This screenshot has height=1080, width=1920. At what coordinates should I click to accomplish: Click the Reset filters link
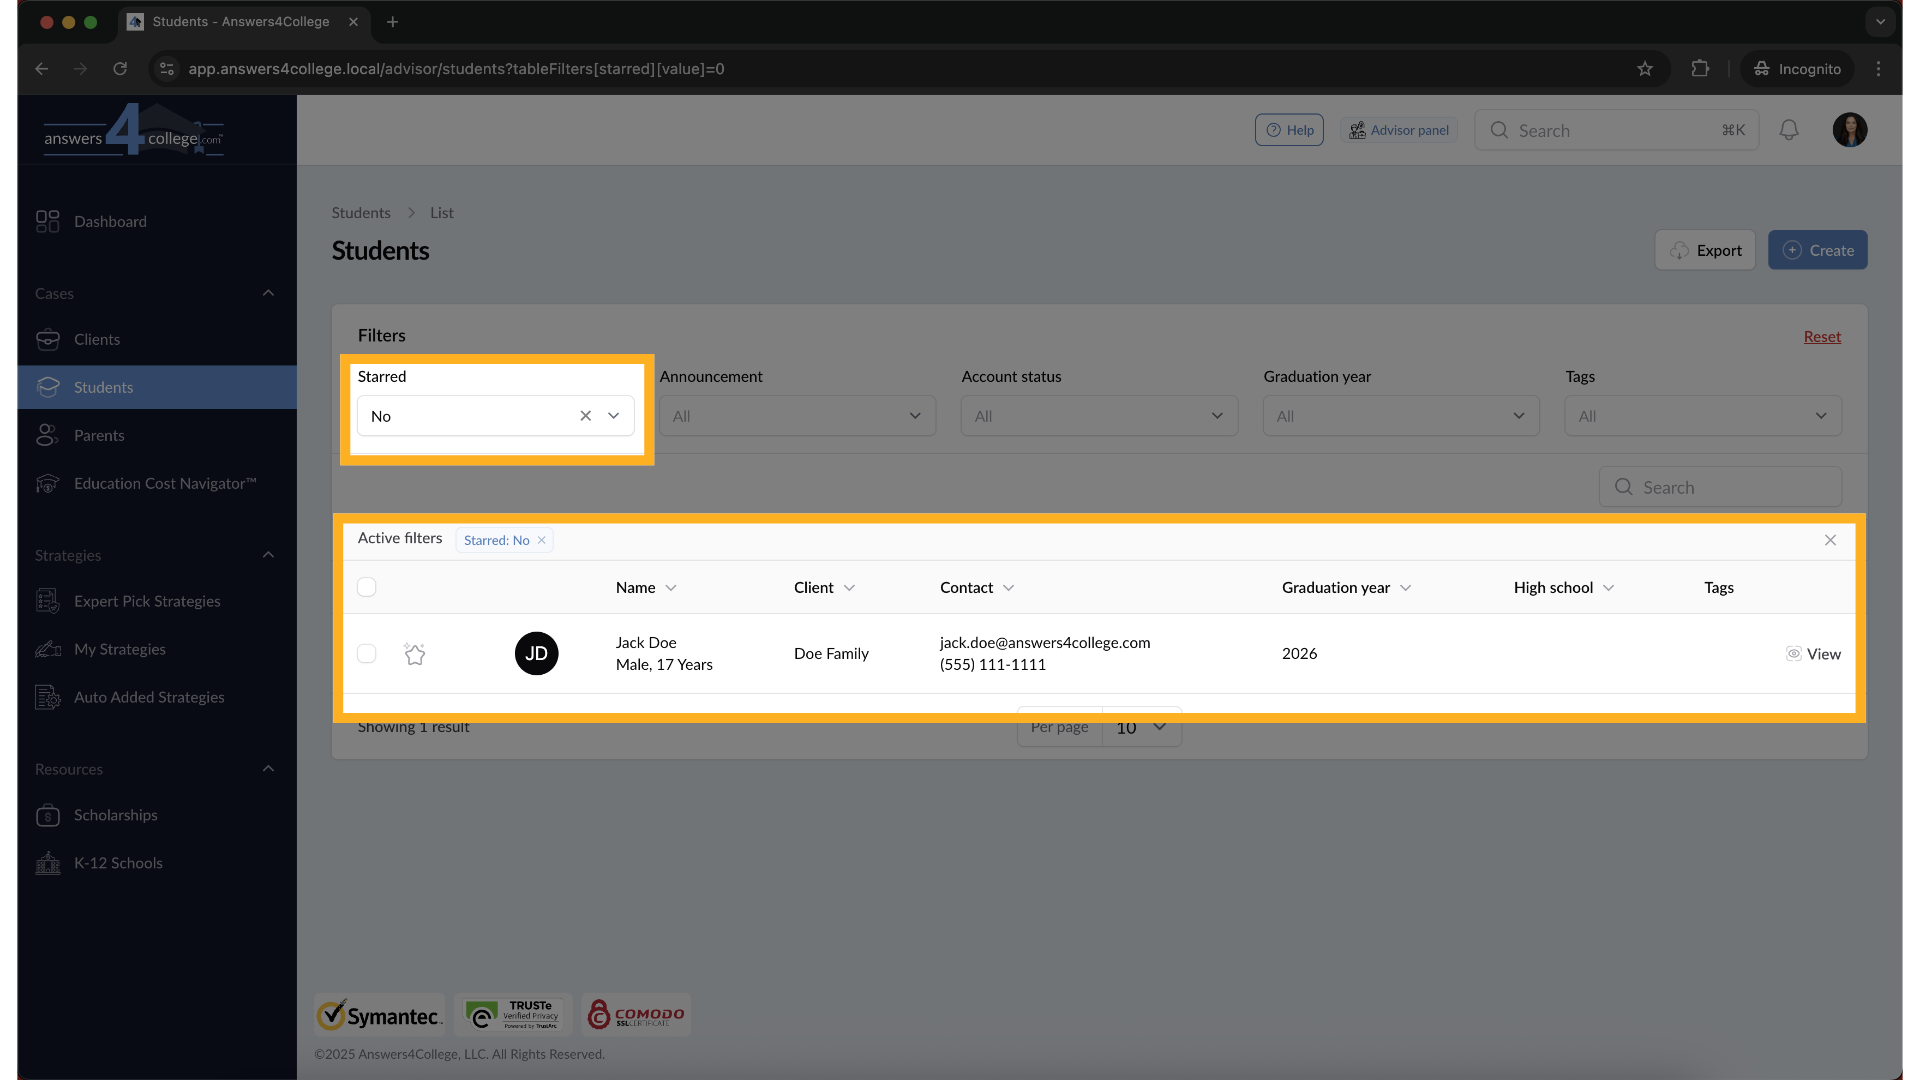tap(1821, 337)
